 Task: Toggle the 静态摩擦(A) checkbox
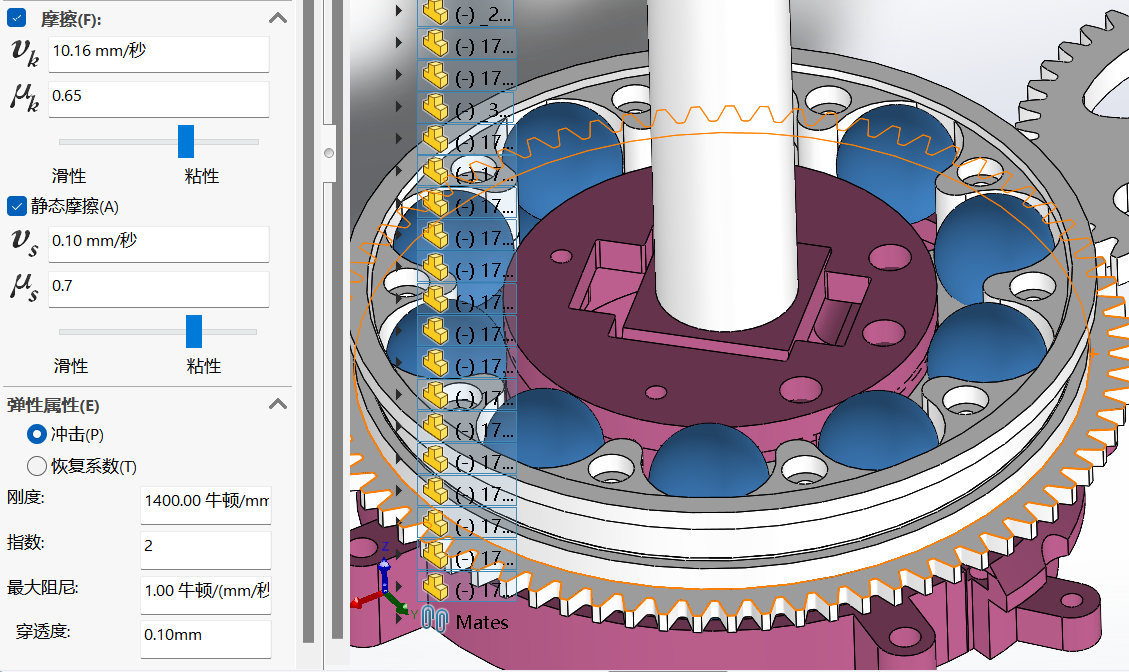pos(17,207)
